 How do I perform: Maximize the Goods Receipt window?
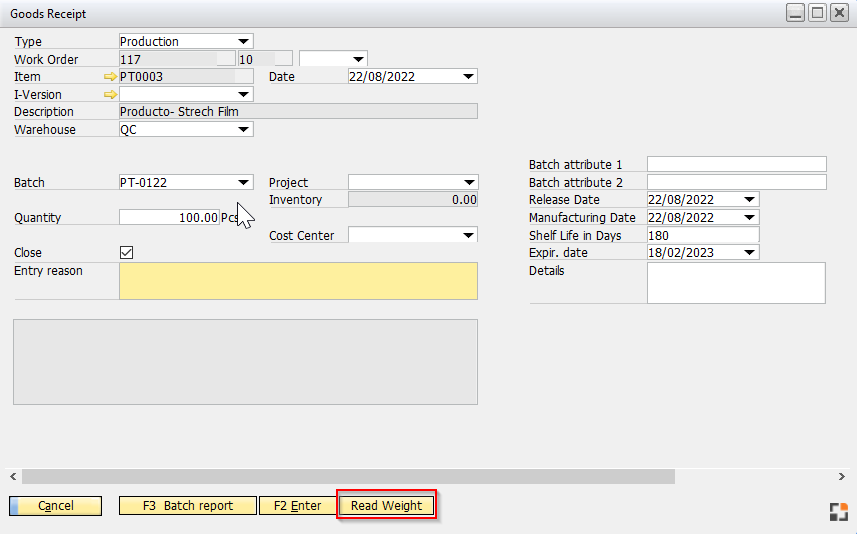click(x=817, y=13)
